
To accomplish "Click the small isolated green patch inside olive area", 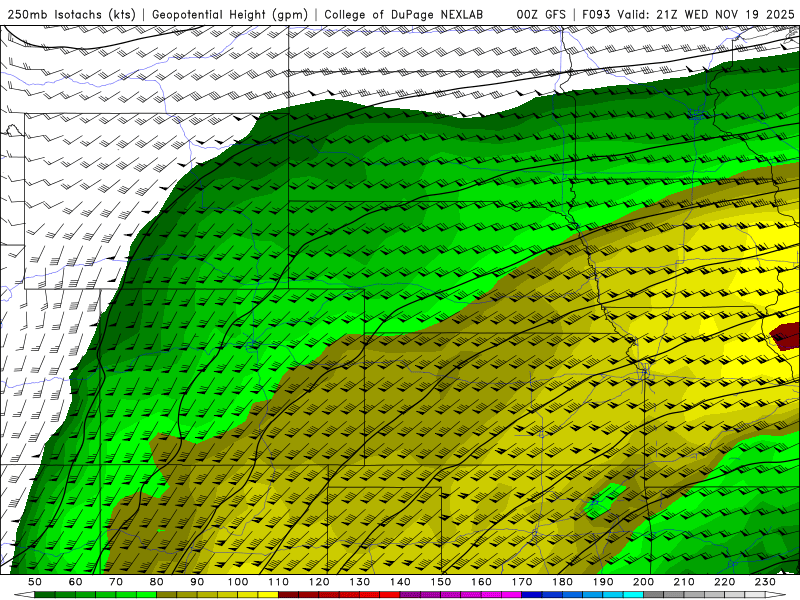I will coord(605,501).
